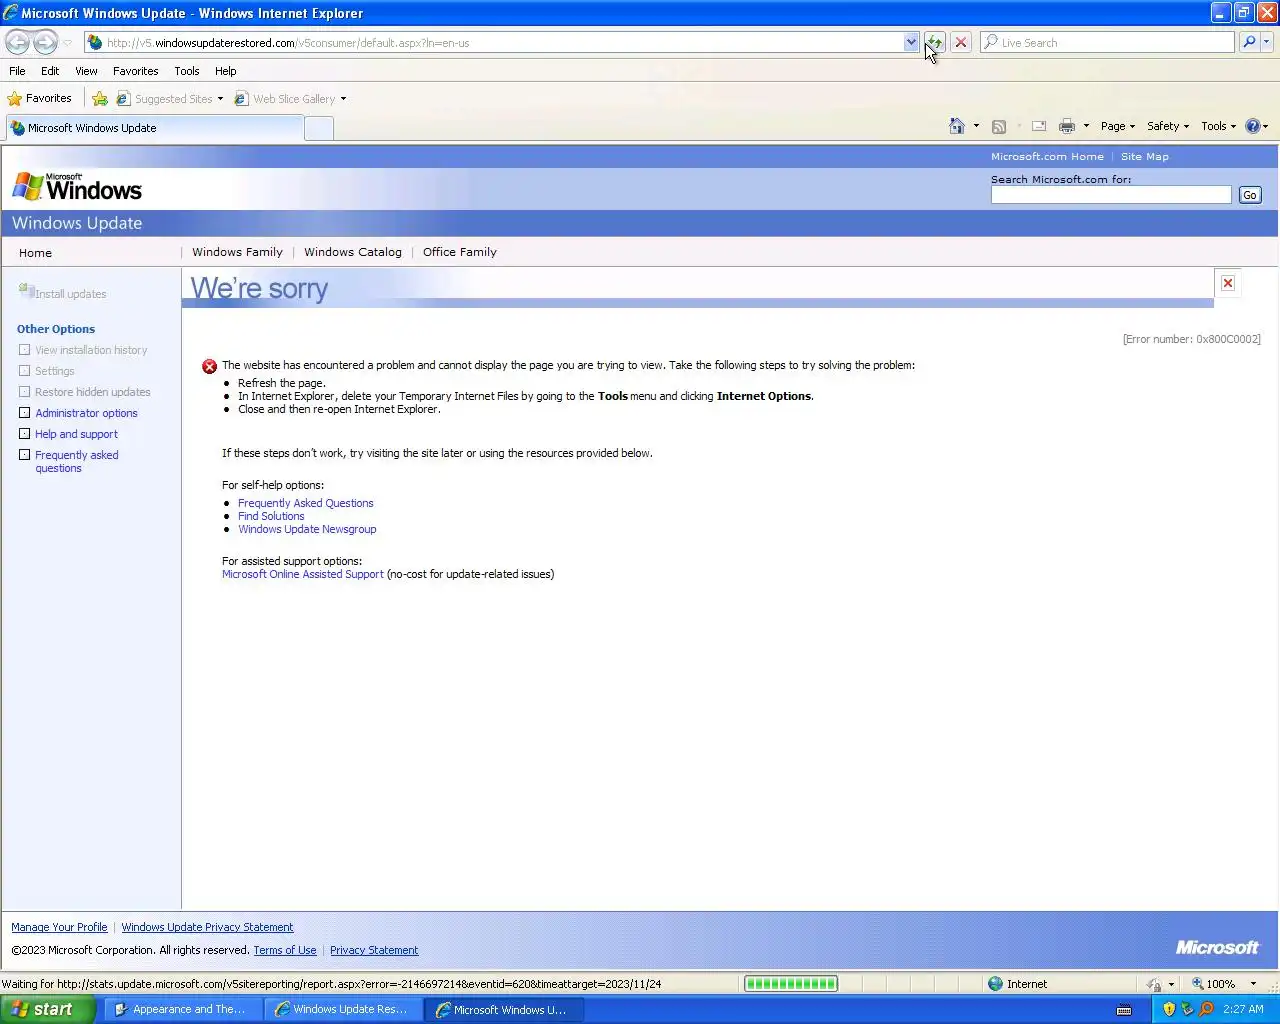1280x1024 pixels.
Task: Open the Favorites menu
Action: [135, 71]
